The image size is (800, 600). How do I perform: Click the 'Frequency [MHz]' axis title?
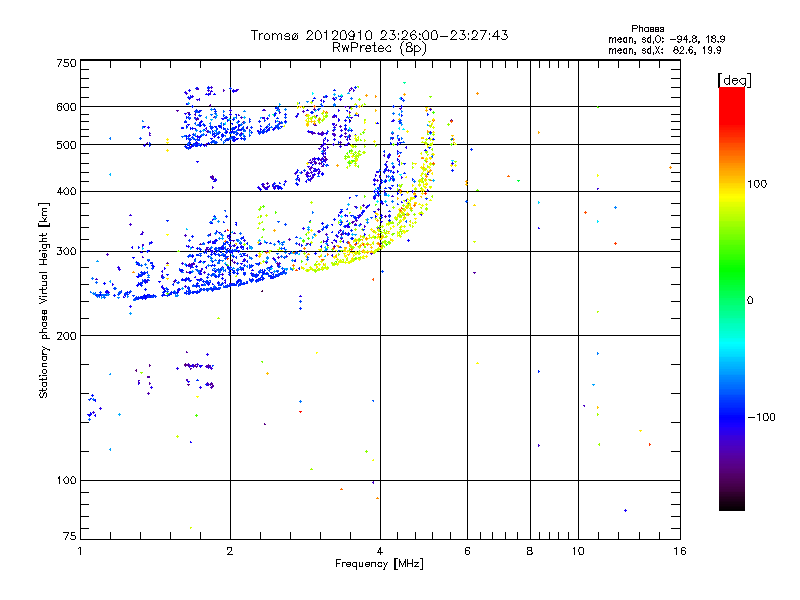tap(379, 564)
